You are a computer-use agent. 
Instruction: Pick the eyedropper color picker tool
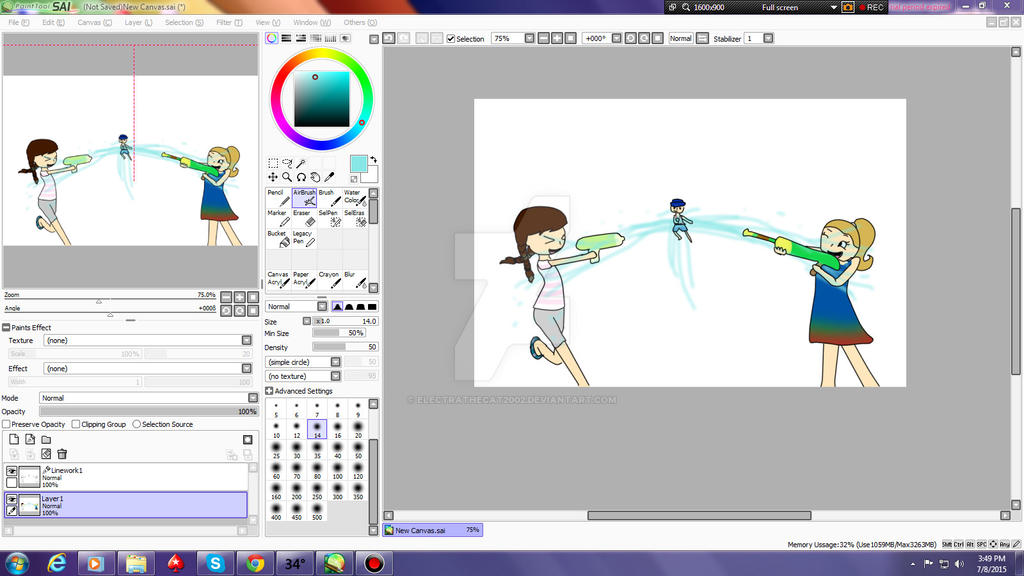coord(329,177)
